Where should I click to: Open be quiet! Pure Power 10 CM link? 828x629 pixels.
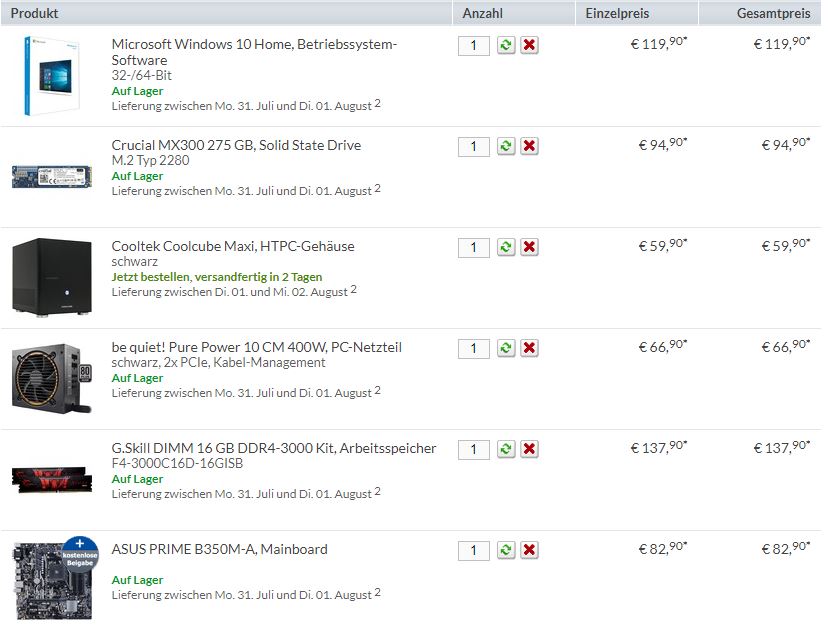click(x=257, y=347)
